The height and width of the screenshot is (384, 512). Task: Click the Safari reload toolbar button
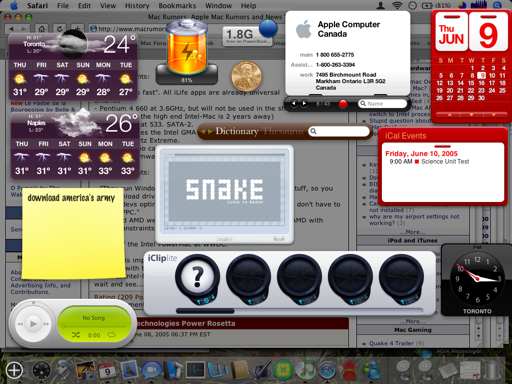click(59, 29)
